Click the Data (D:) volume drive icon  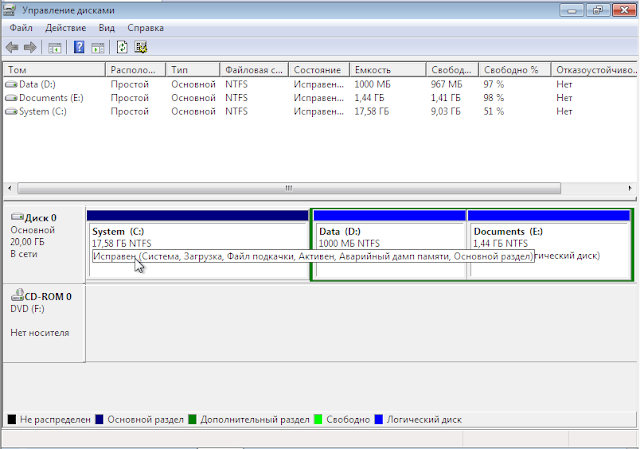pyautogui.click(x=11, y=84)
